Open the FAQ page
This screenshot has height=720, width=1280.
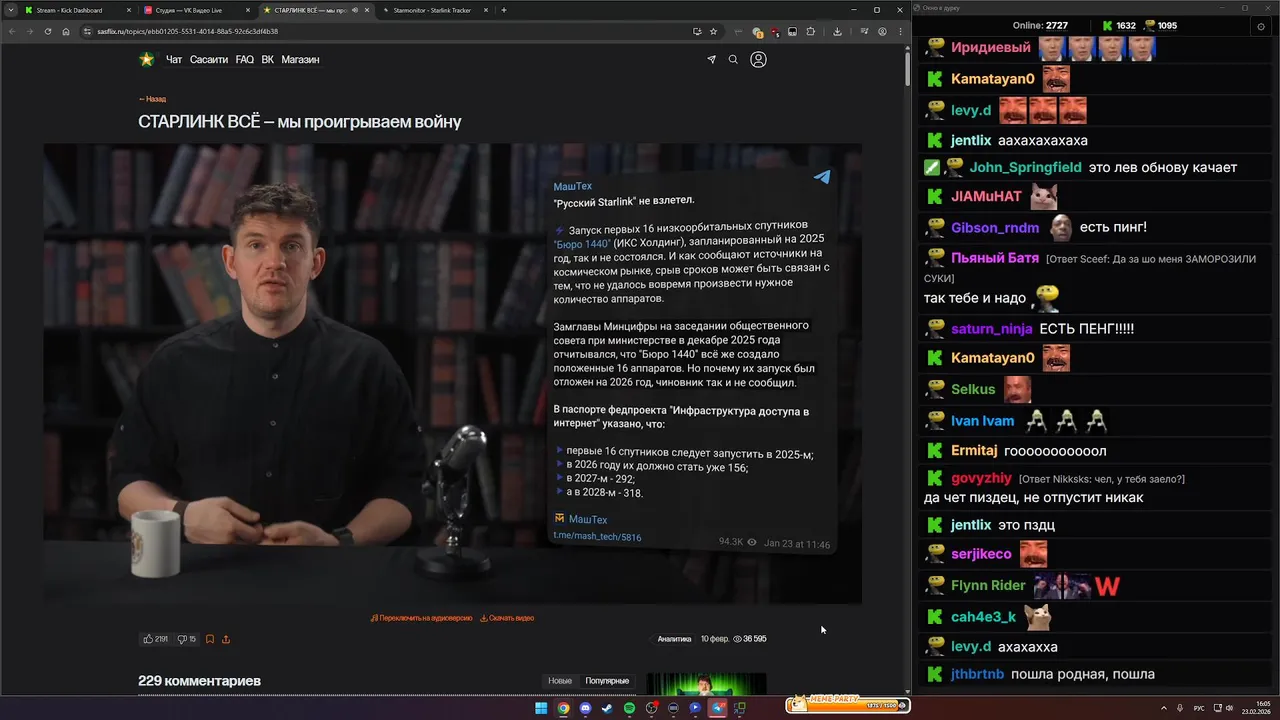click(245, 60)
